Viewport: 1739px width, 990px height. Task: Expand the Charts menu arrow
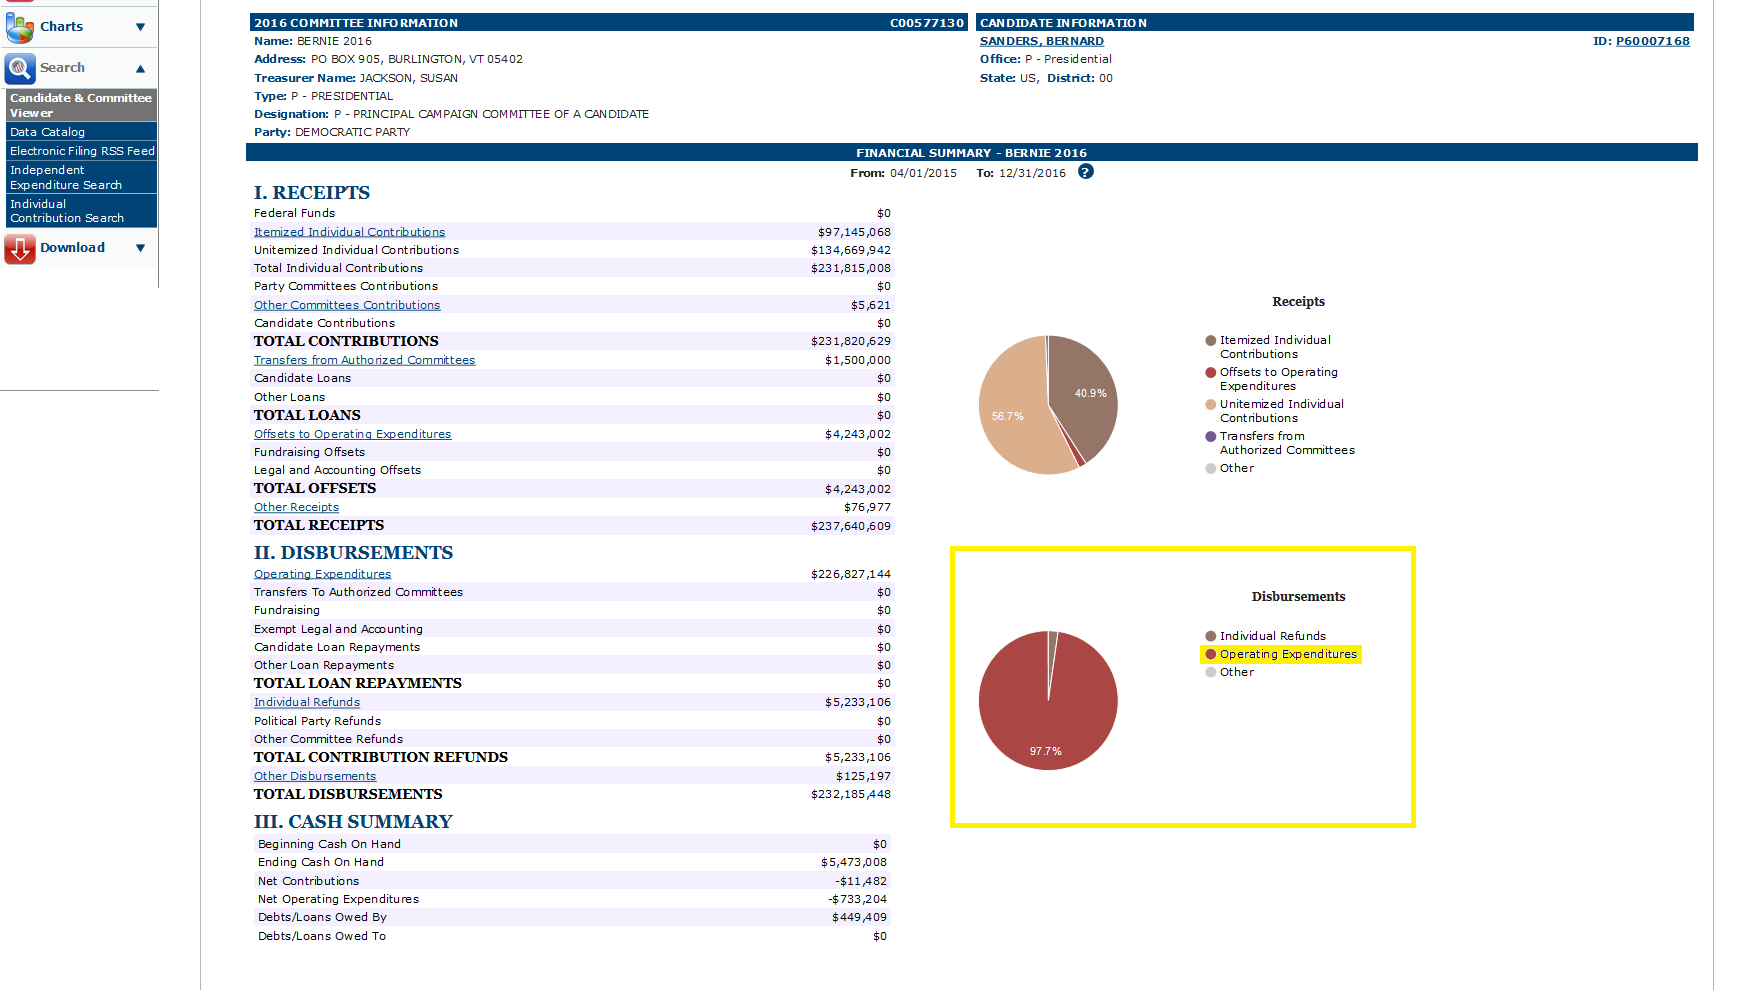(x=140, y=27)
